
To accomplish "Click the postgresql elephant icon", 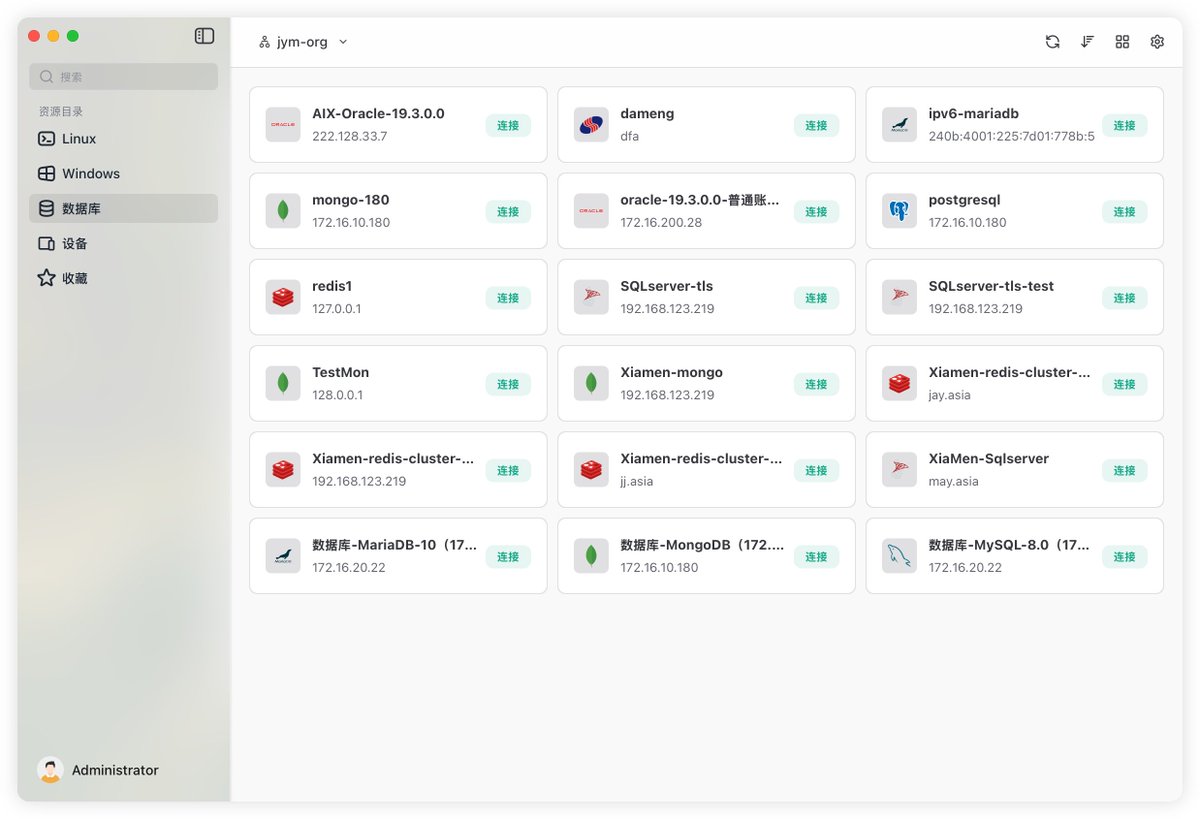I will tap(899, 211).
